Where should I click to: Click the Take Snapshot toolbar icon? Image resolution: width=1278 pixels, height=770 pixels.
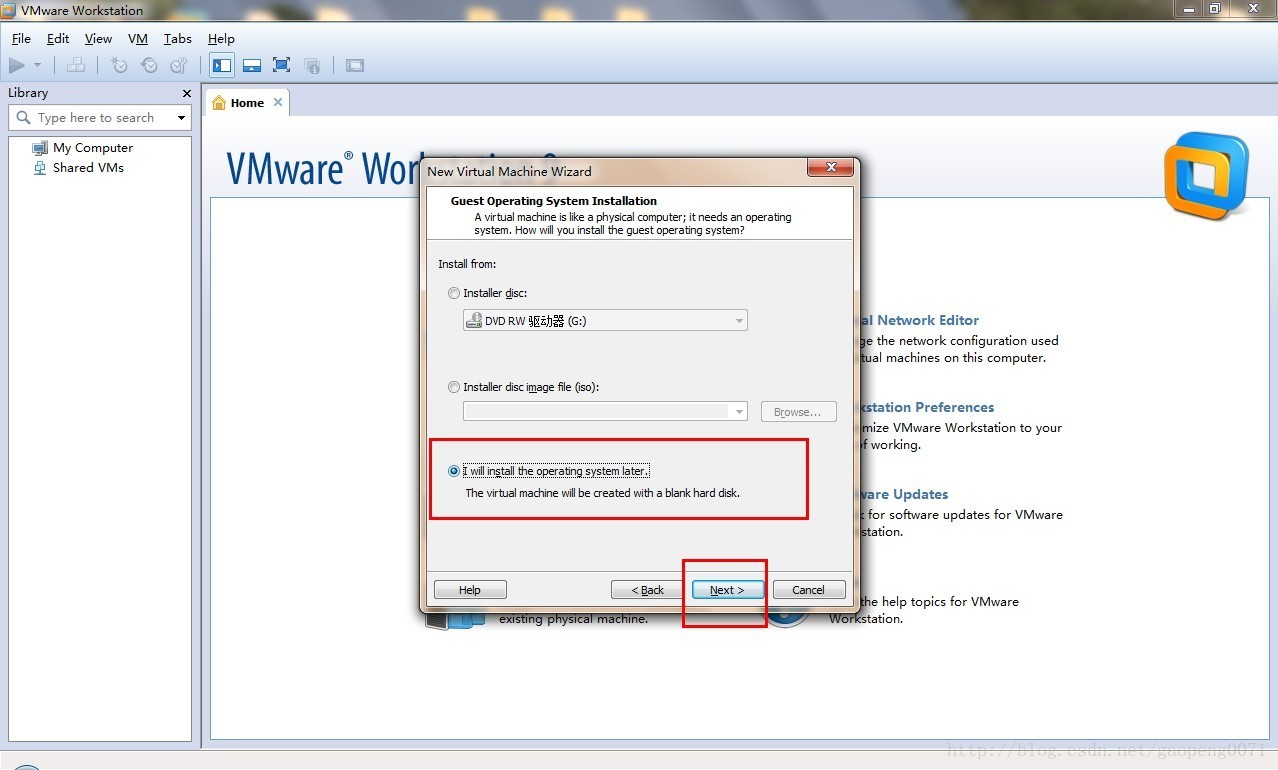click(119, 66)
